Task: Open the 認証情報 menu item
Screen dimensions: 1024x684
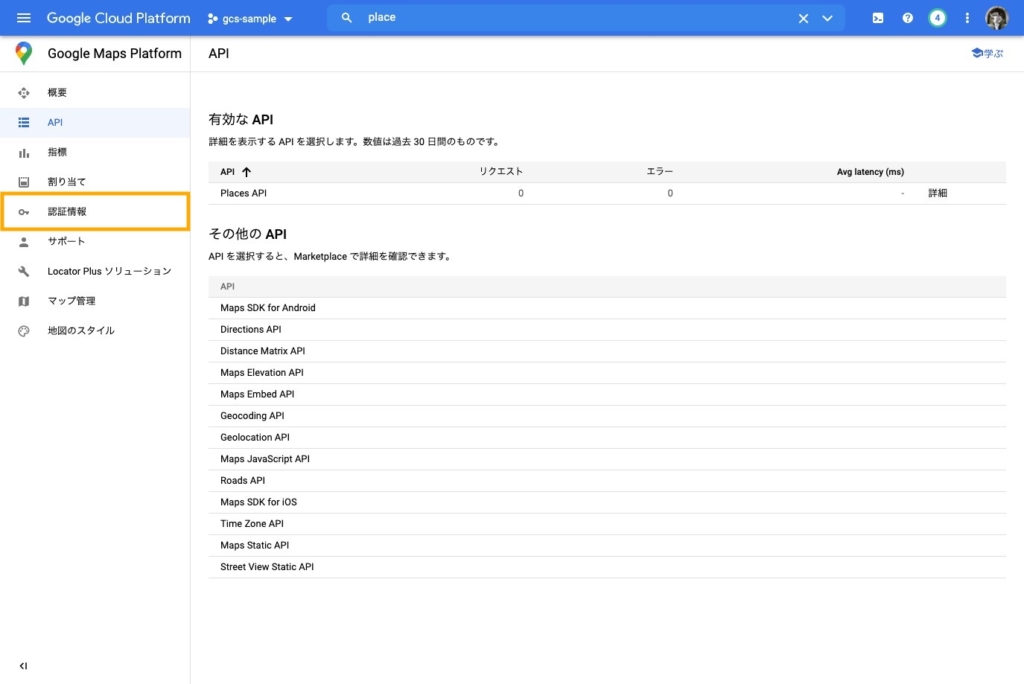Action: pyautogui.click(x=95, y=212)
